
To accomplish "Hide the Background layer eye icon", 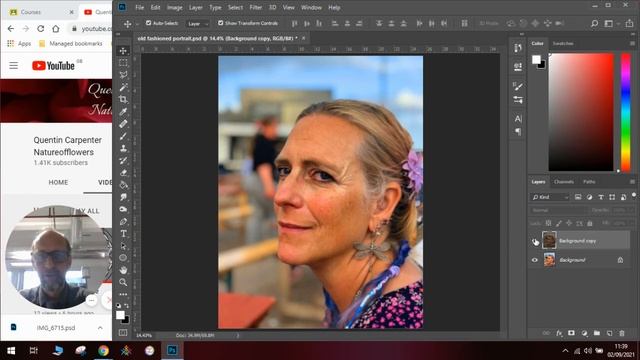I will pos(535,260).
